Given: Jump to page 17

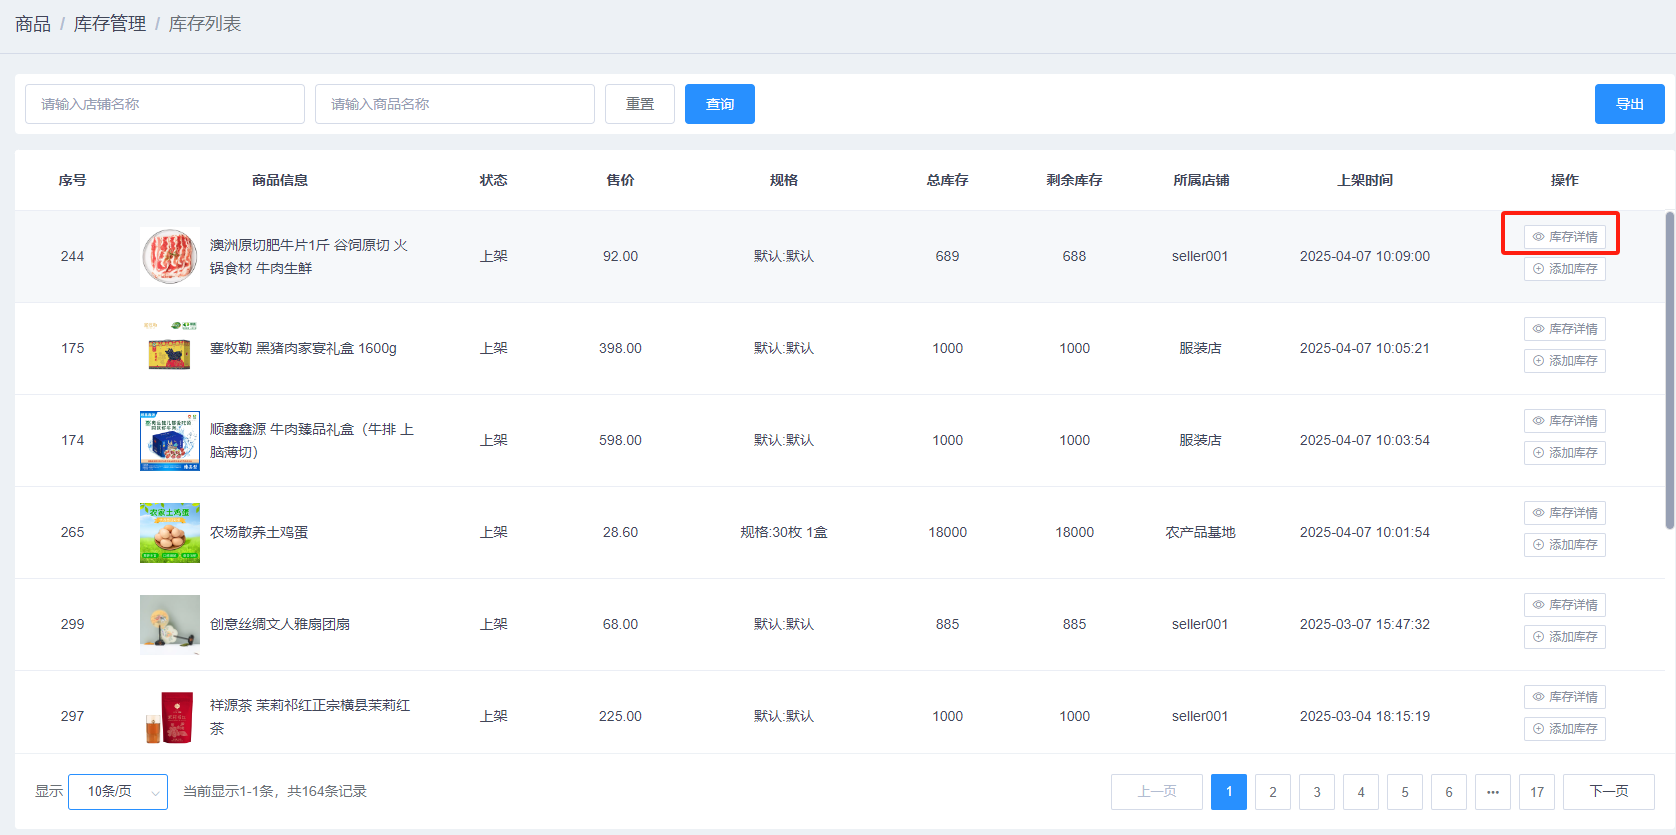Looking at the screenshot, I should 1536,792.
